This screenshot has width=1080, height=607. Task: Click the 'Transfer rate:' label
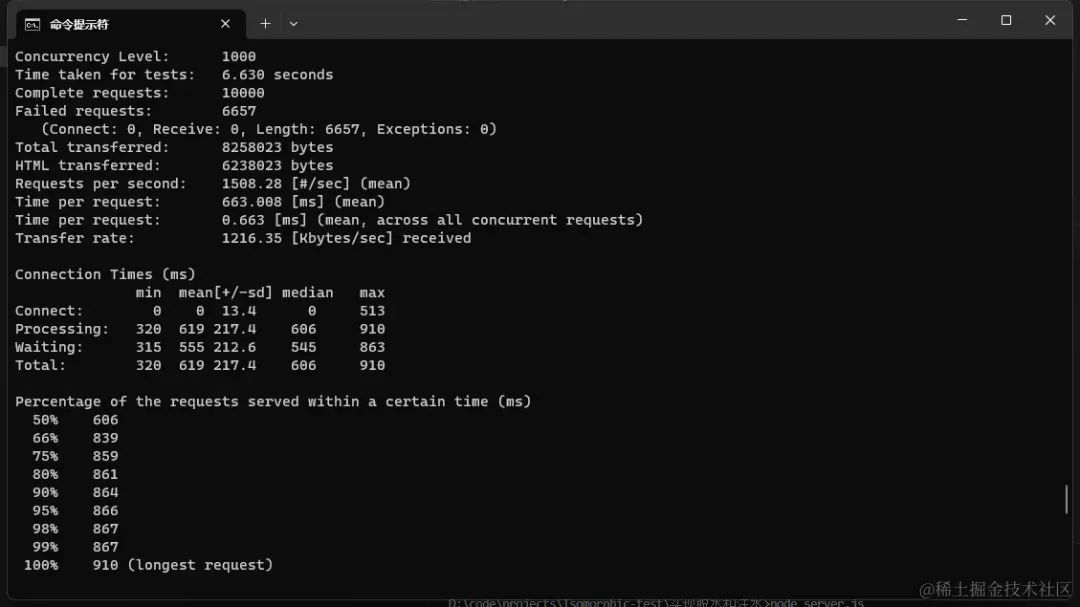75,238
